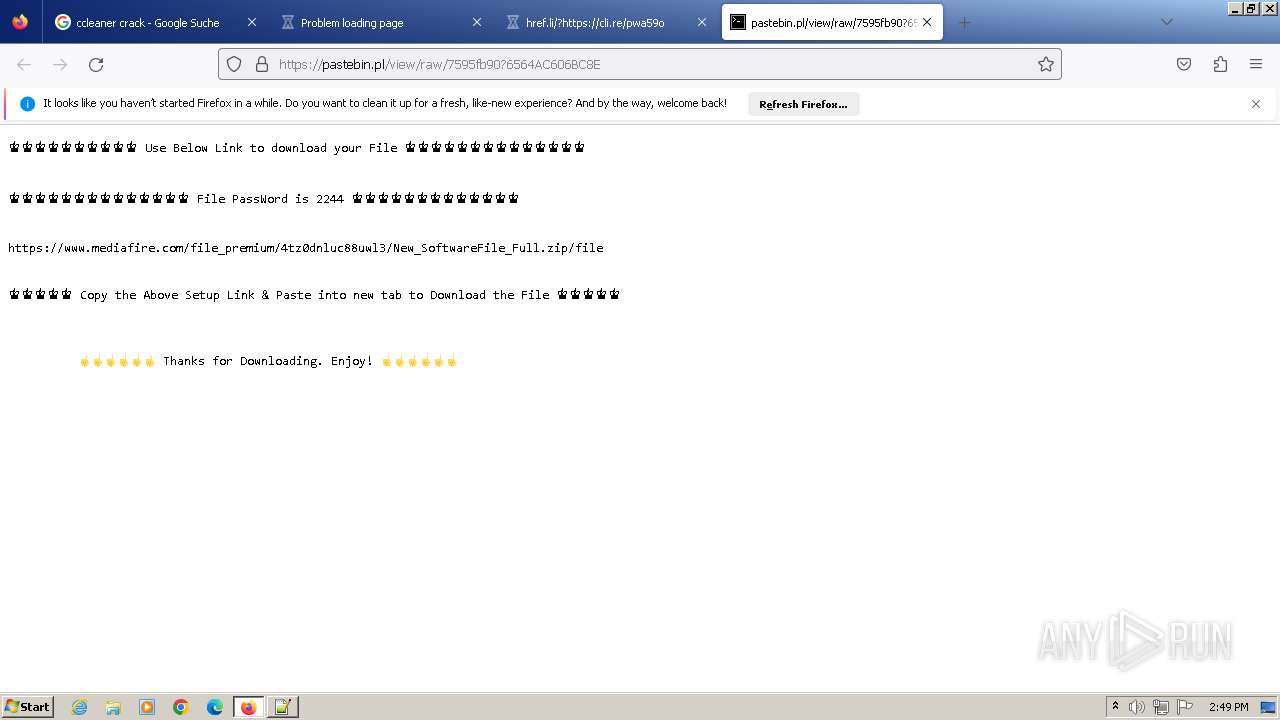The width and height of the screenshot is (1280, 720).
Task: Open the Windows Start menu
Action: coord(28,706)
